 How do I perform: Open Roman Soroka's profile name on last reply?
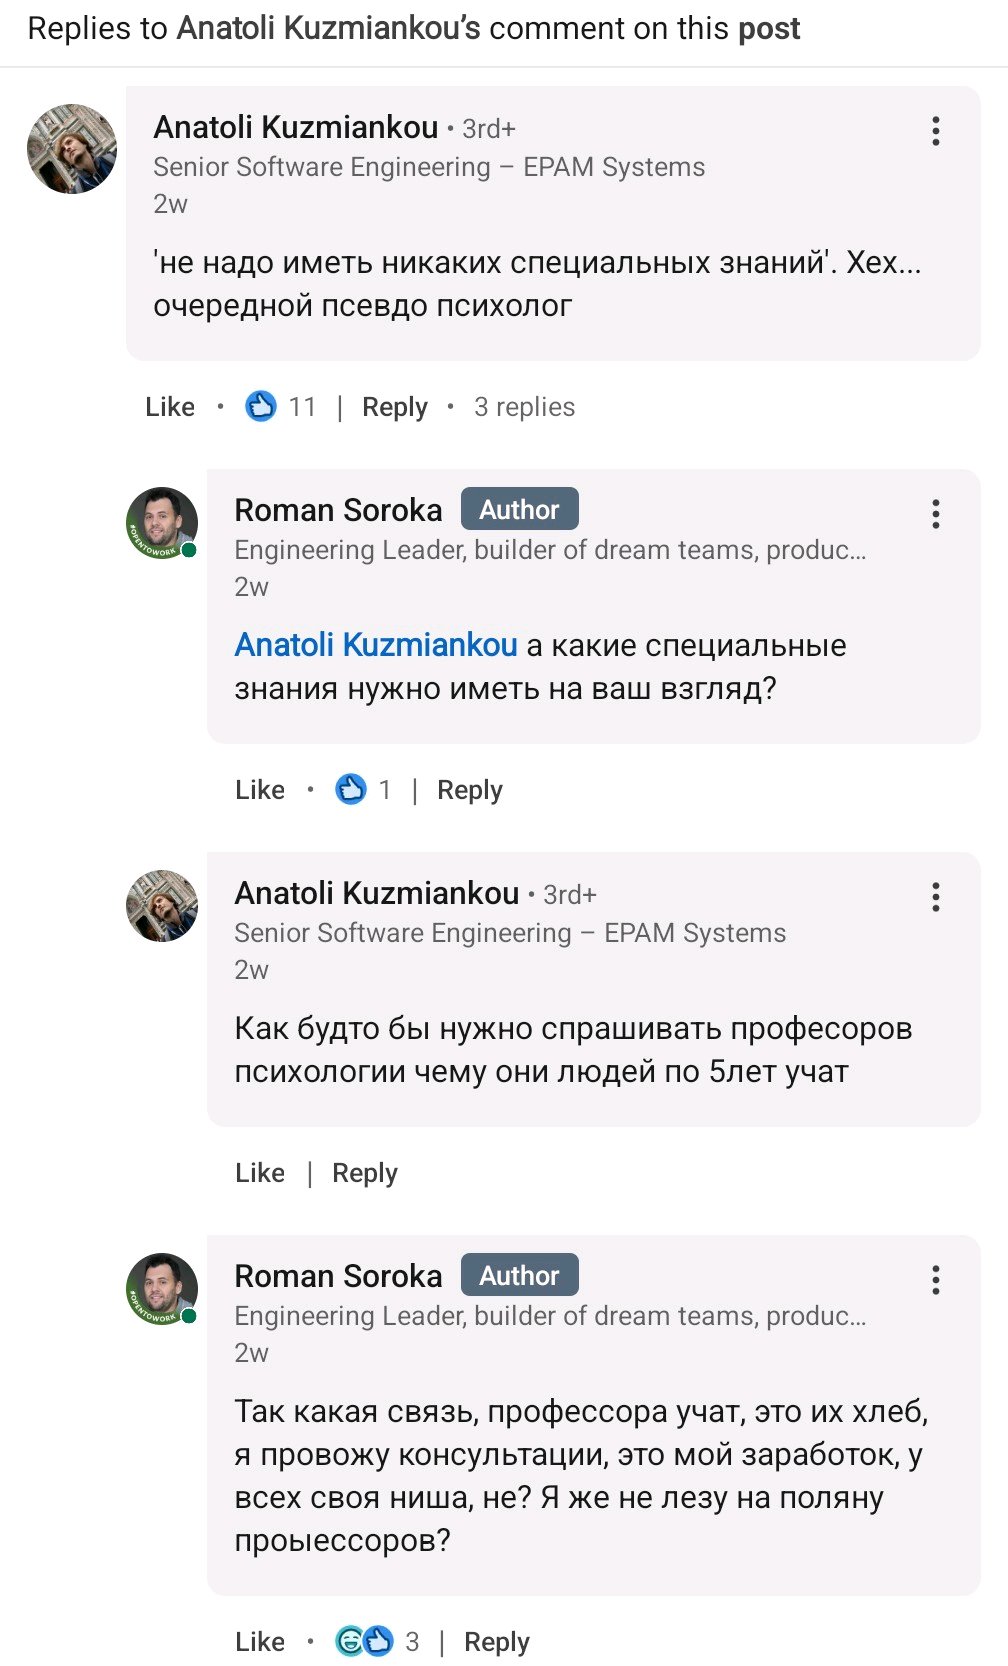click(x=338, y=1276)
